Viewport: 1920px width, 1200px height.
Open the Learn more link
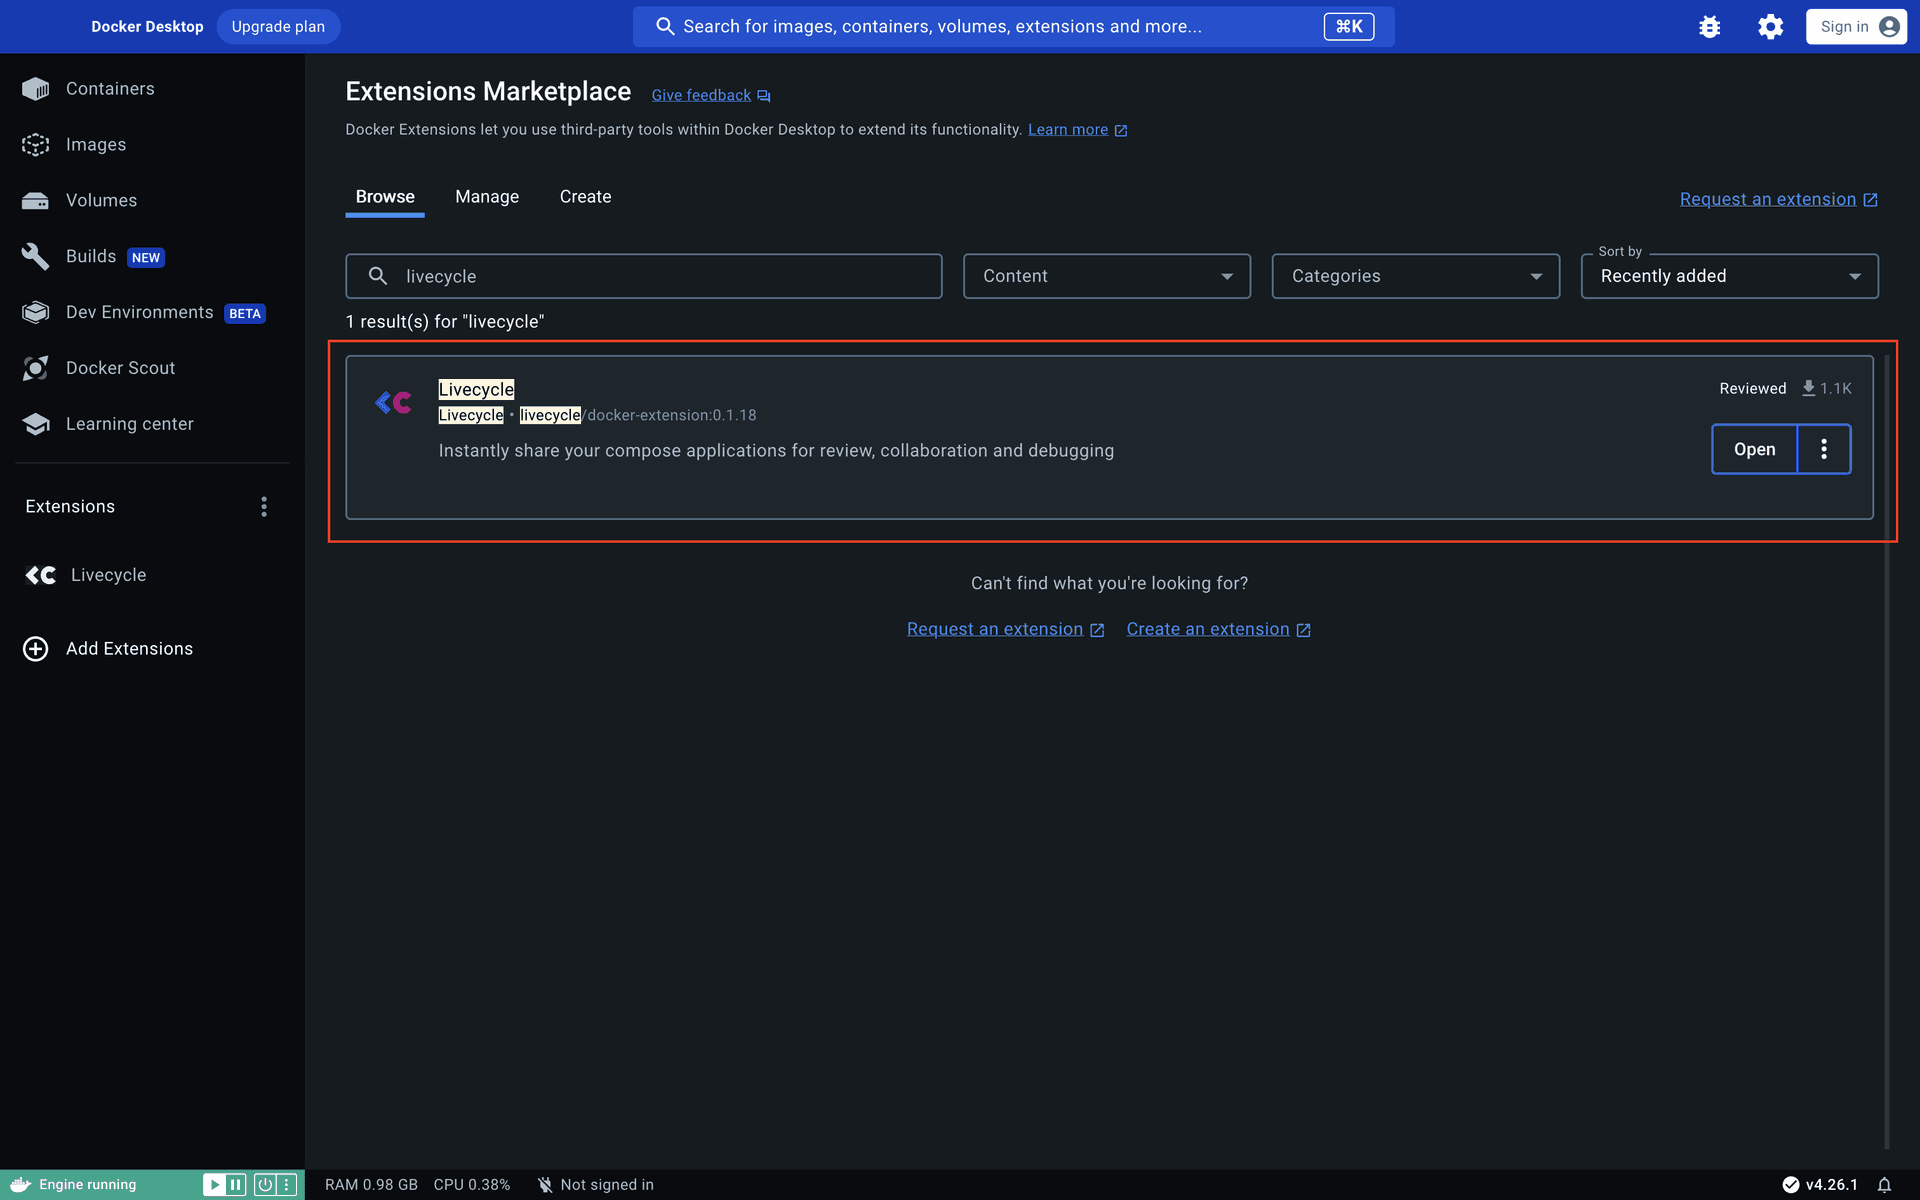coord(1077,130)
